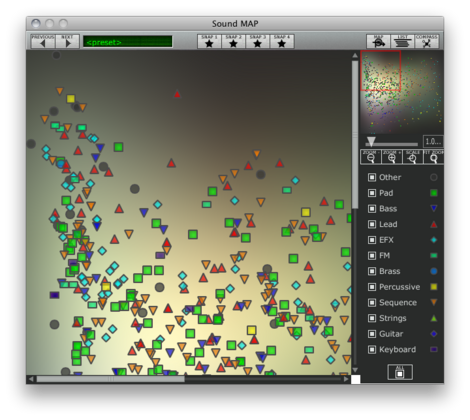Switch to List view

pyautogui.click(x=403, y=41)
